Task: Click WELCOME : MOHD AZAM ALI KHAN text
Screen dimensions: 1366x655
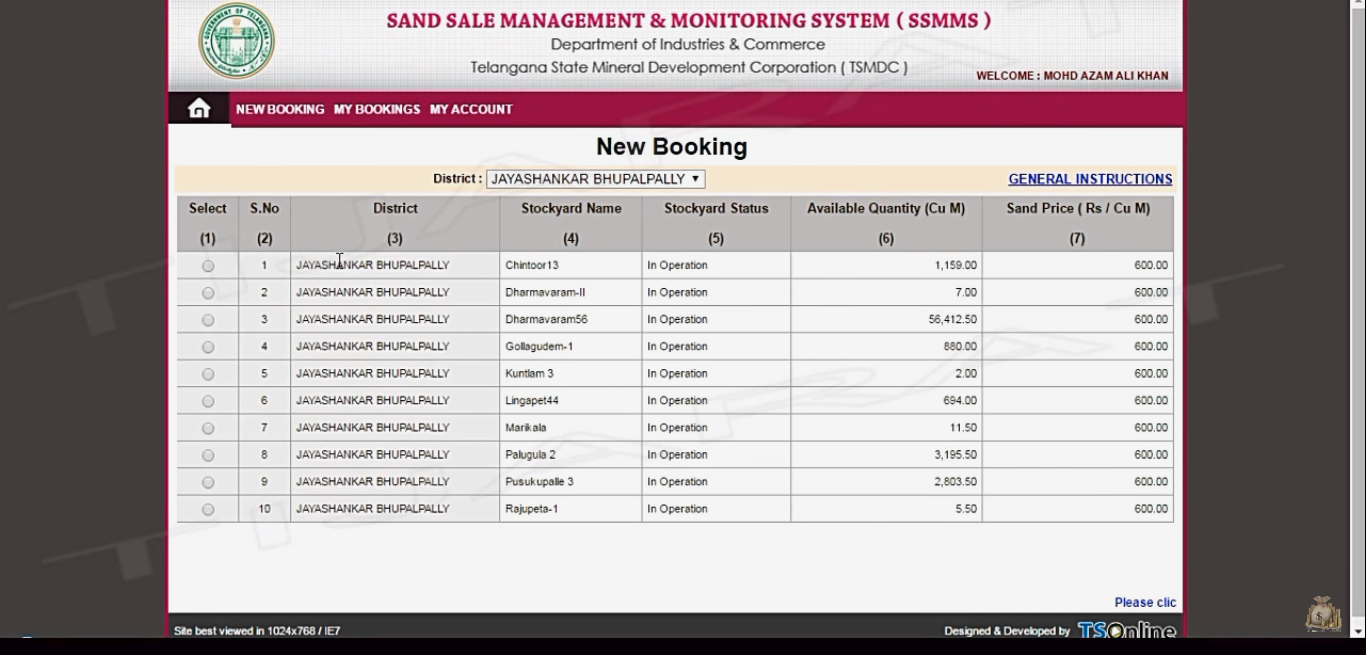Action: 1072,76
